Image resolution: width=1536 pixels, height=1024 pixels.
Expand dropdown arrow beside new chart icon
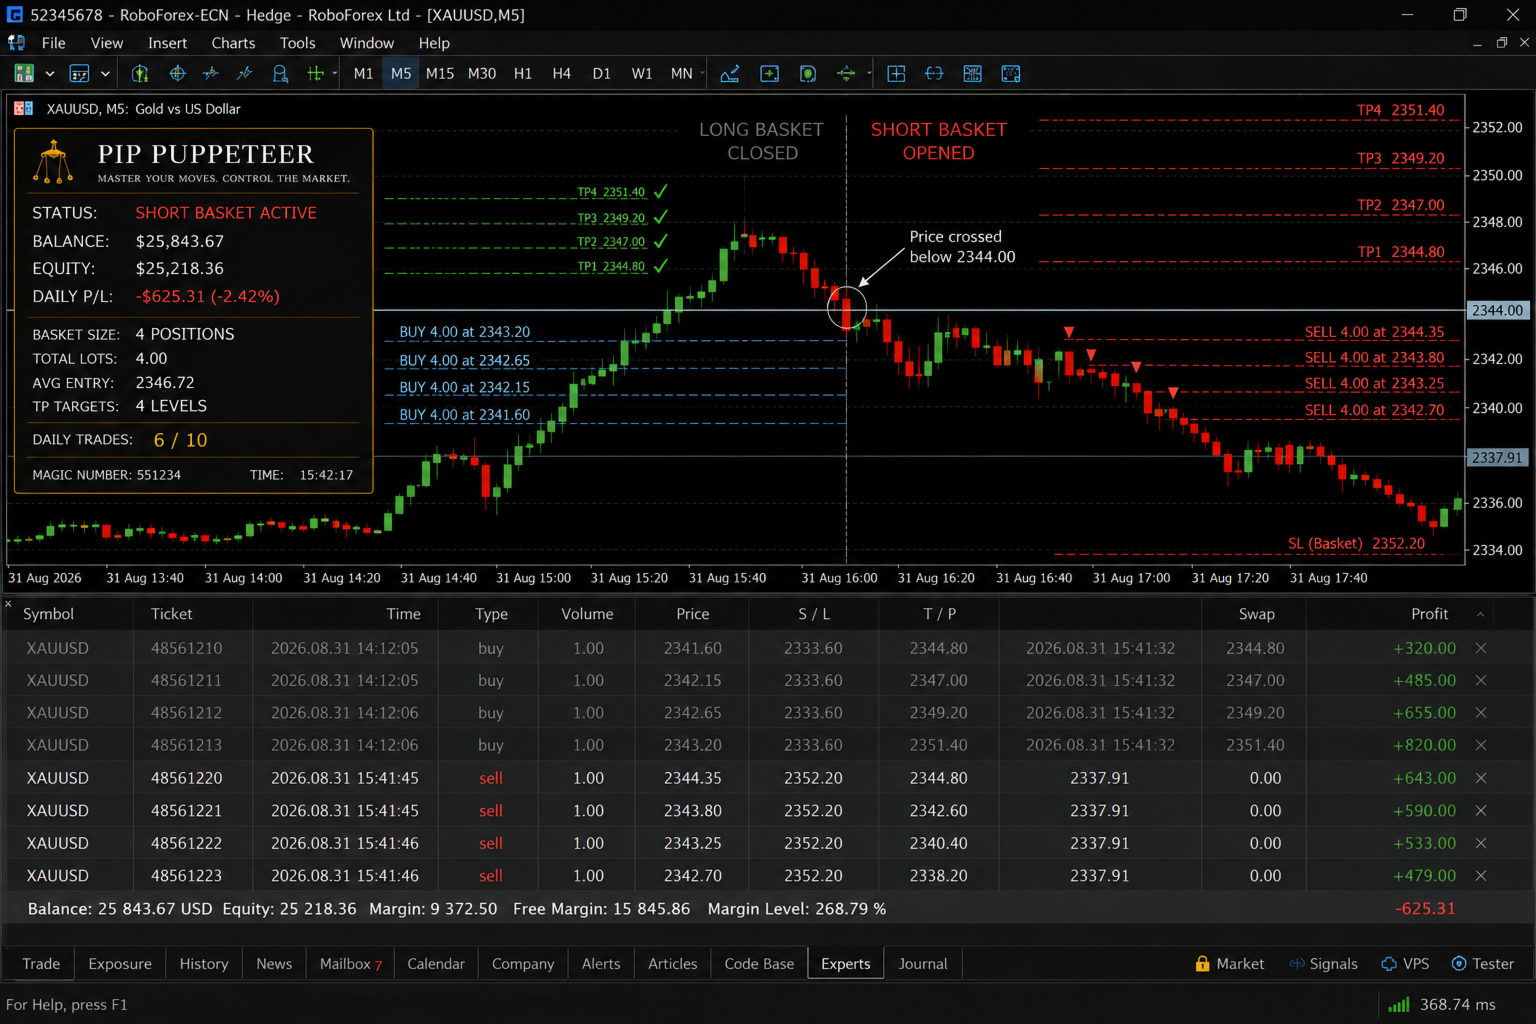pyautogui.click(x=49, y=73)
